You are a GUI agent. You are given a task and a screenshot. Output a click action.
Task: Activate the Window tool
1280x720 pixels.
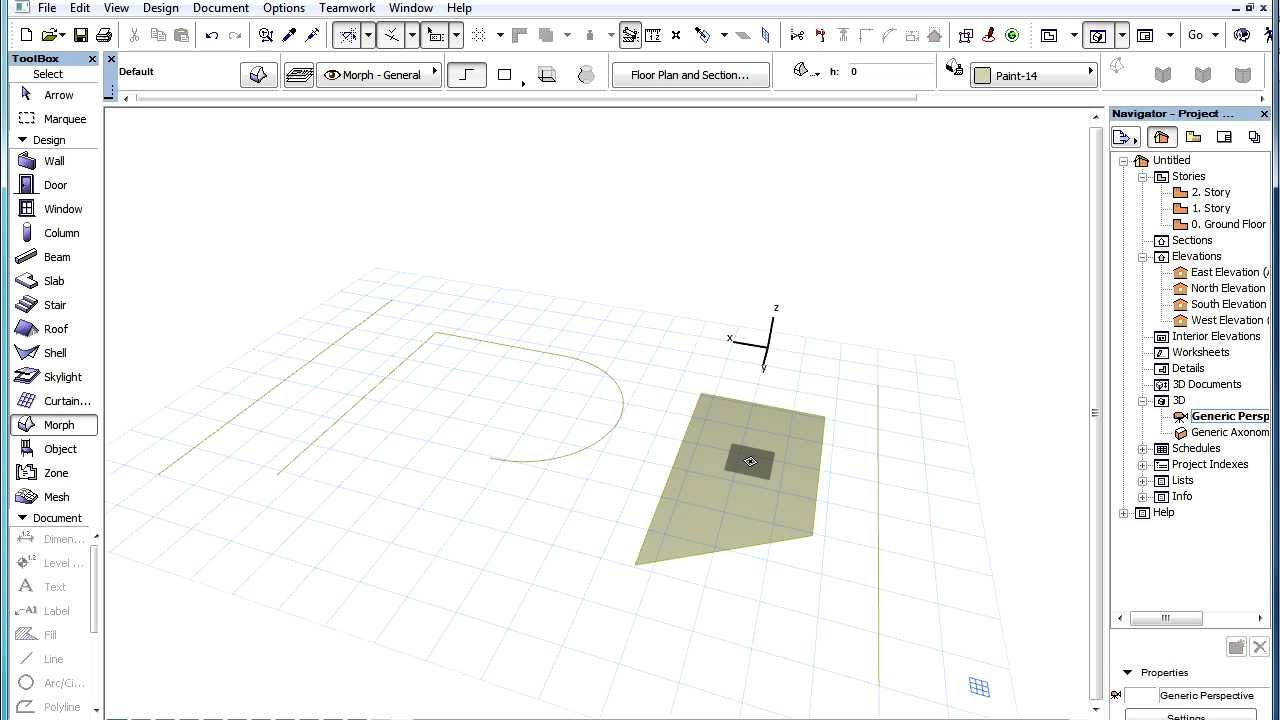(55, 209)
